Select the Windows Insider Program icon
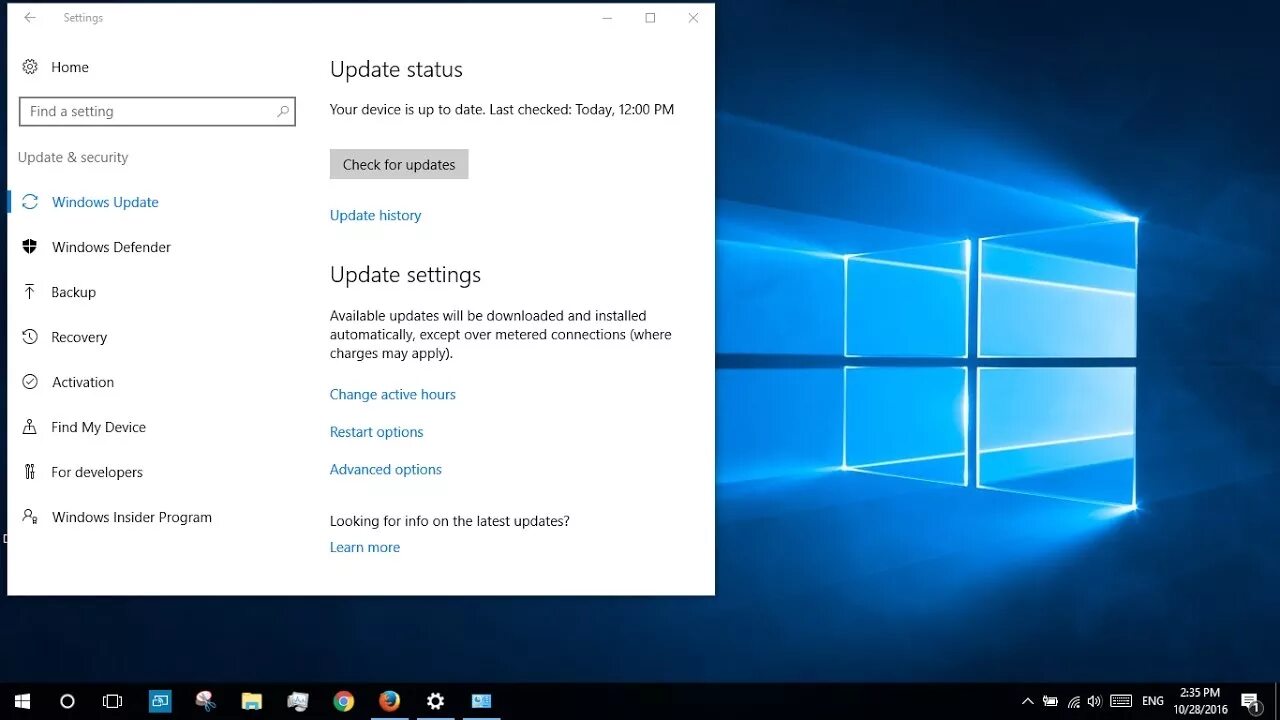 point(30,517)
